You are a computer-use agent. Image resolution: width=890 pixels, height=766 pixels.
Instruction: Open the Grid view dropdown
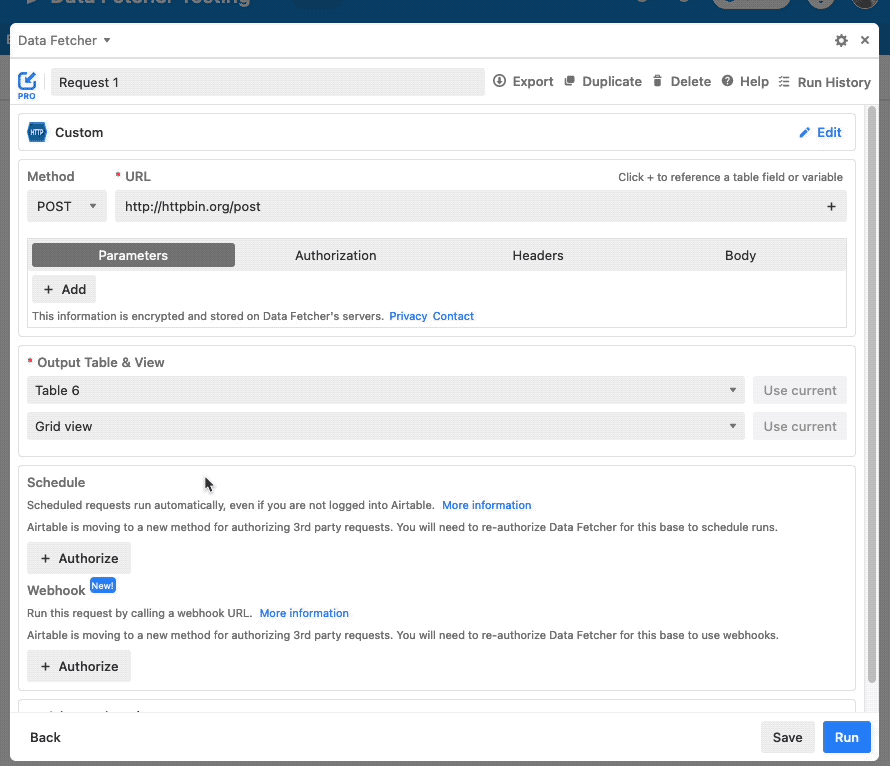click(x=385, y=426)
